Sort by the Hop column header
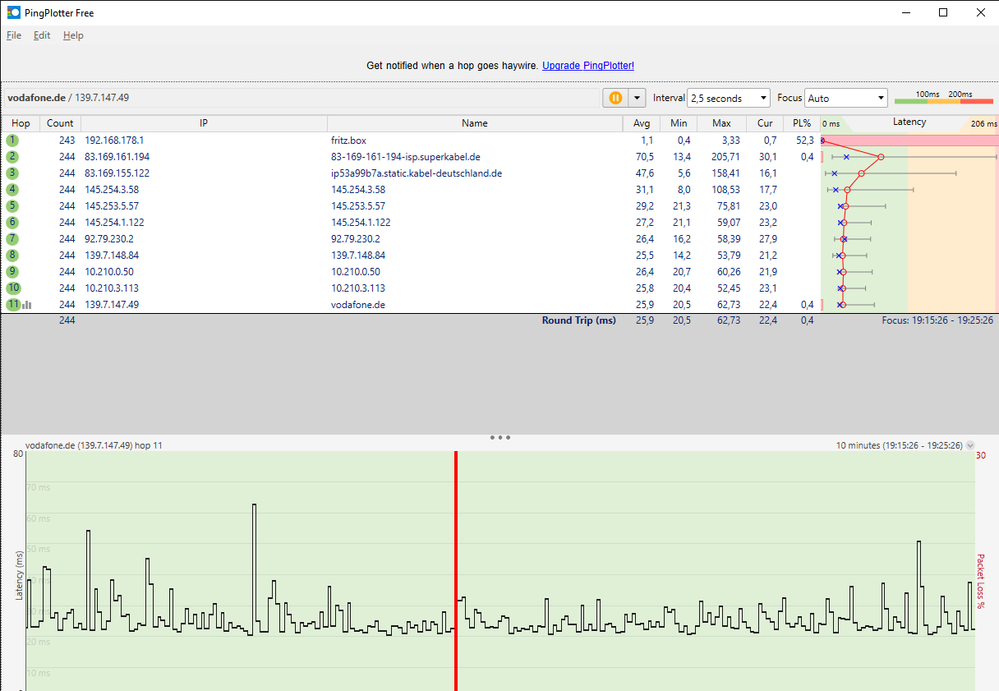This screenshot has height=691, width=999. pyautogui.click(x=20, y=124)
